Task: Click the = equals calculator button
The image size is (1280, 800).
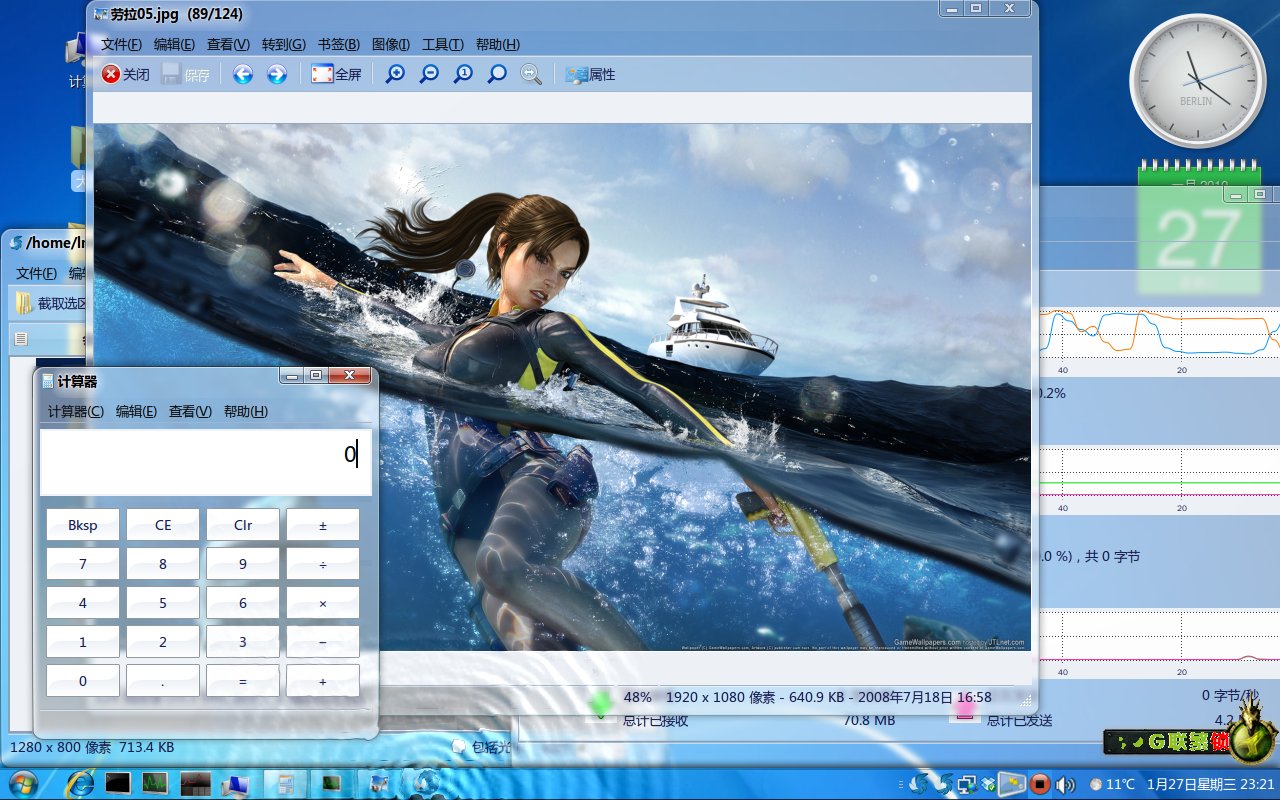Action: [243, 681]
